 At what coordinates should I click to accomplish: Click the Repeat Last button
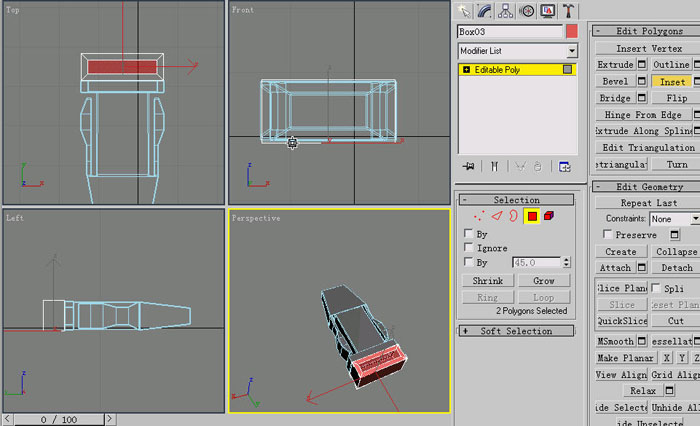coord(648,203)
